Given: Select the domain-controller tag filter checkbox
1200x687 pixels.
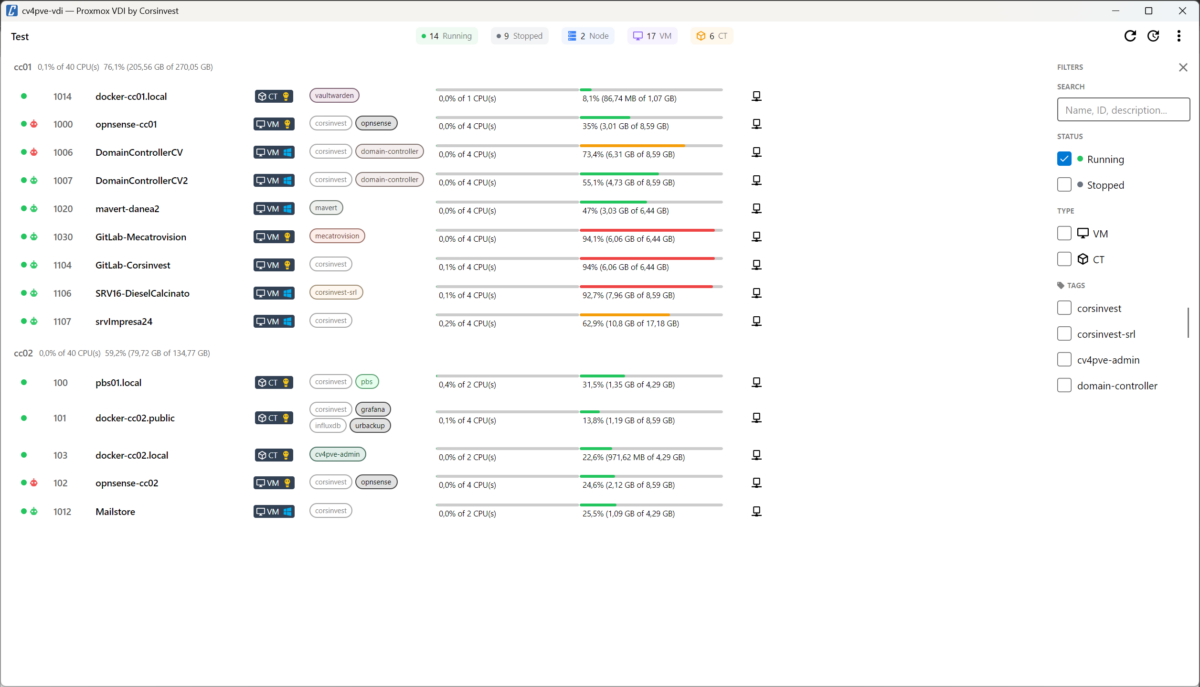Looking at the screenshot, I should (1064, 386).
